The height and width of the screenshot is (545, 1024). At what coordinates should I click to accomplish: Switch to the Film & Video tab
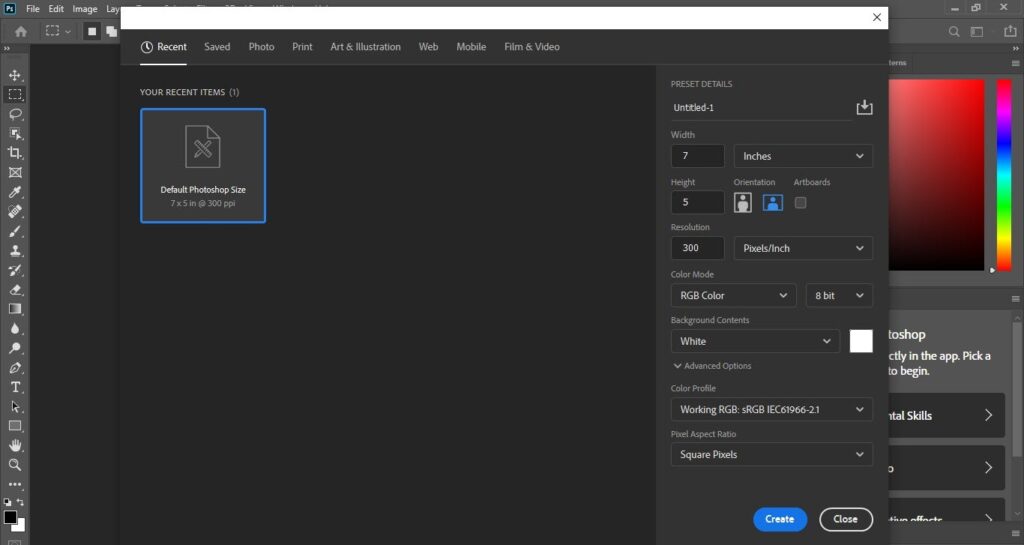pyautogui.click(x=532, y=47)
